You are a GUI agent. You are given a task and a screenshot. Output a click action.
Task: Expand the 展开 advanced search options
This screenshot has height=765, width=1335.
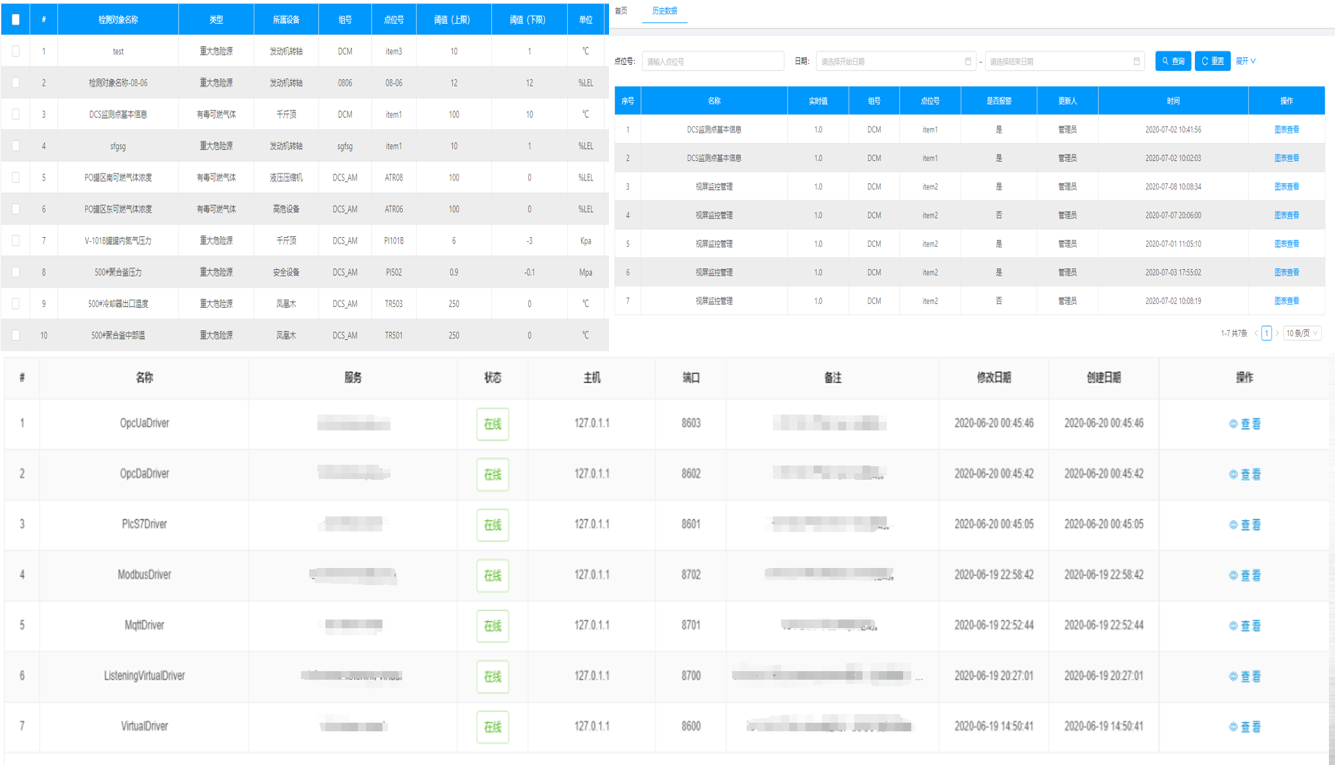(x=1245, y=61)
